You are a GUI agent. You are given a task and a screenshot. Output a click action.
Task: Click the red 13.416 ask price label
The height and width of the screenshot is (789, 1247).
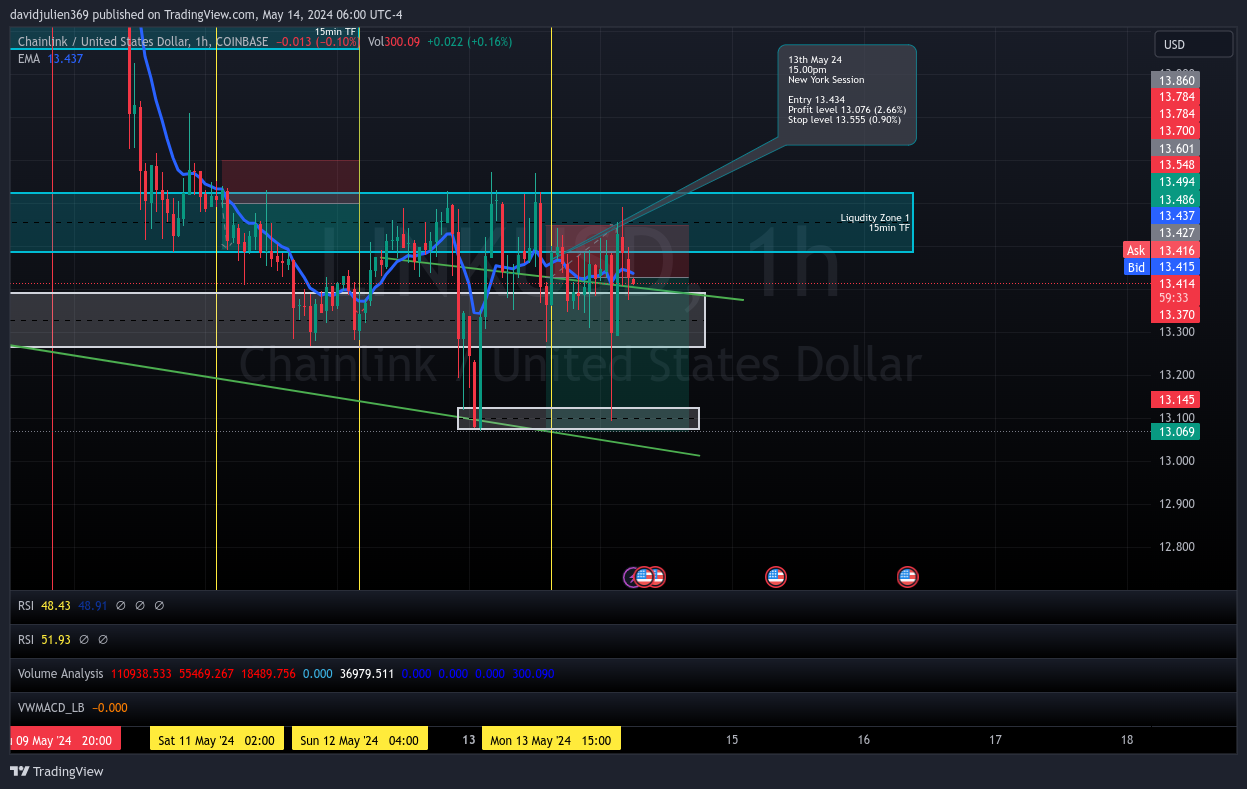[x=1176, y=250]
